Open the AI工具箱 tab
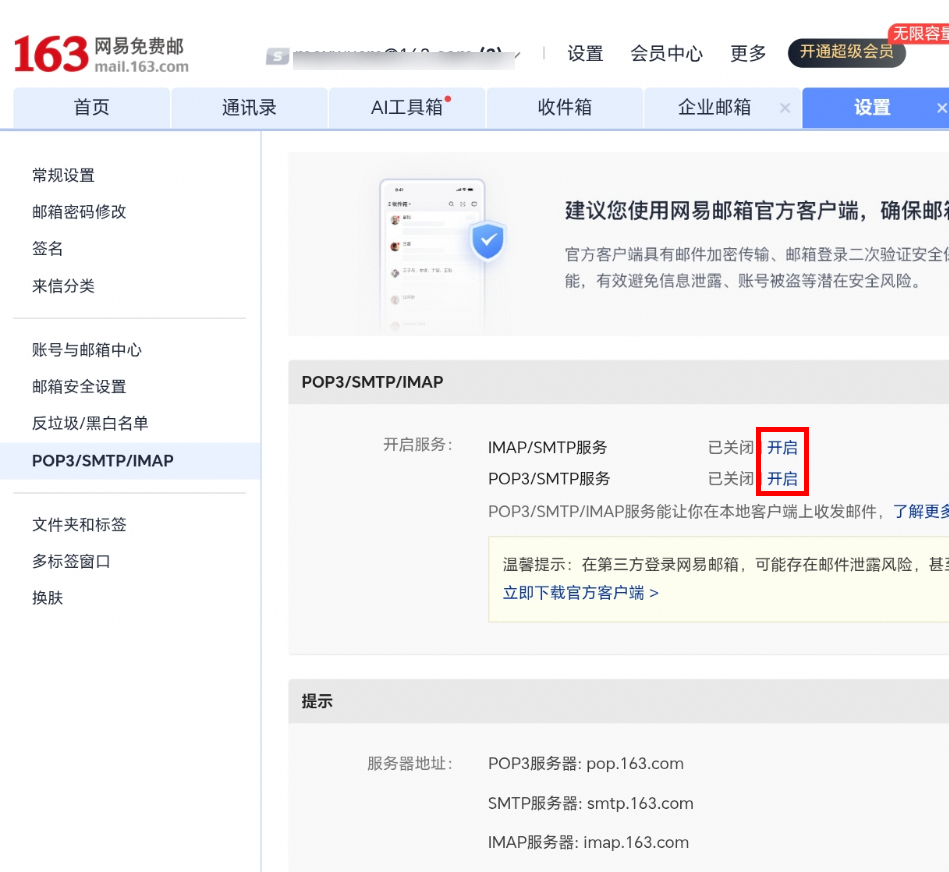Viewport: 949px width, 872px height. (x=407, y=108)
